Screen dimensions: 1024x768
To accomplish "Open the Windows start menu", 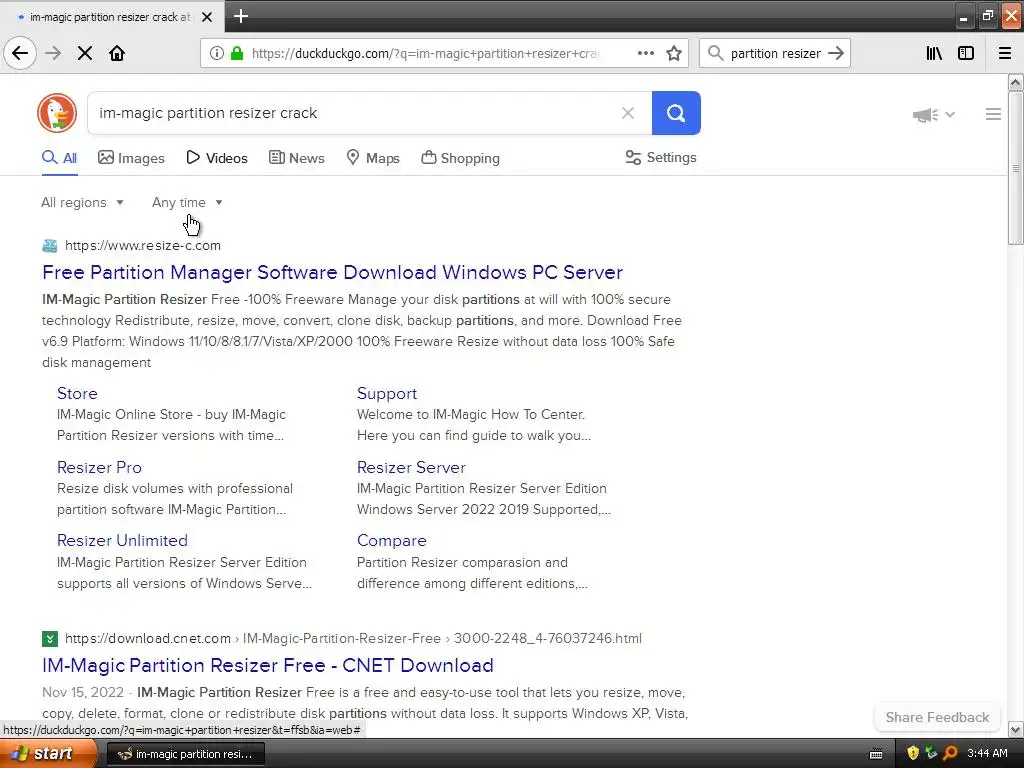I will tap(47, 754).
